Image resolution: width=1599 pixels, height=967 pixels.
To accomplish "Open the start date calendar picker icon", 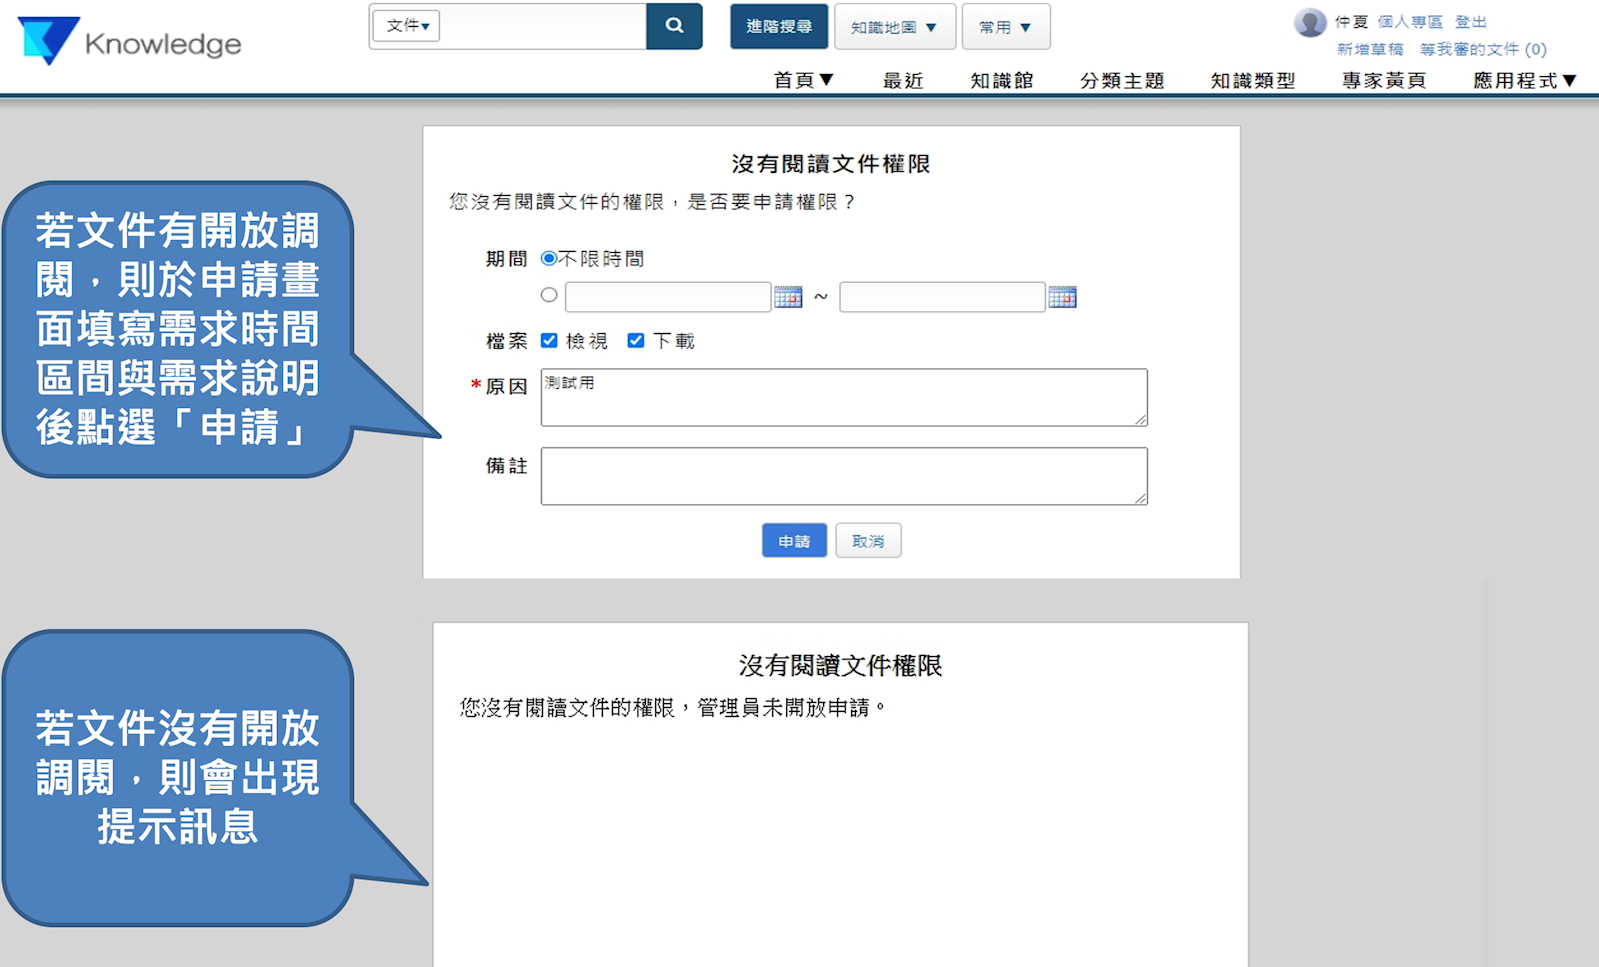I will [x=788, y=297].
